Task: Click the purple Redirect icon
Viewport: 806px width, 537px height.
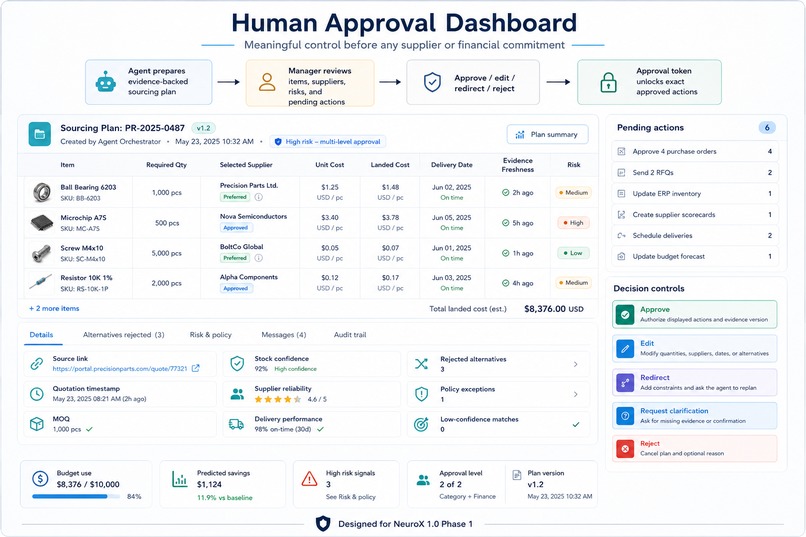Action: pyautogui.click(x=625, y=382)
